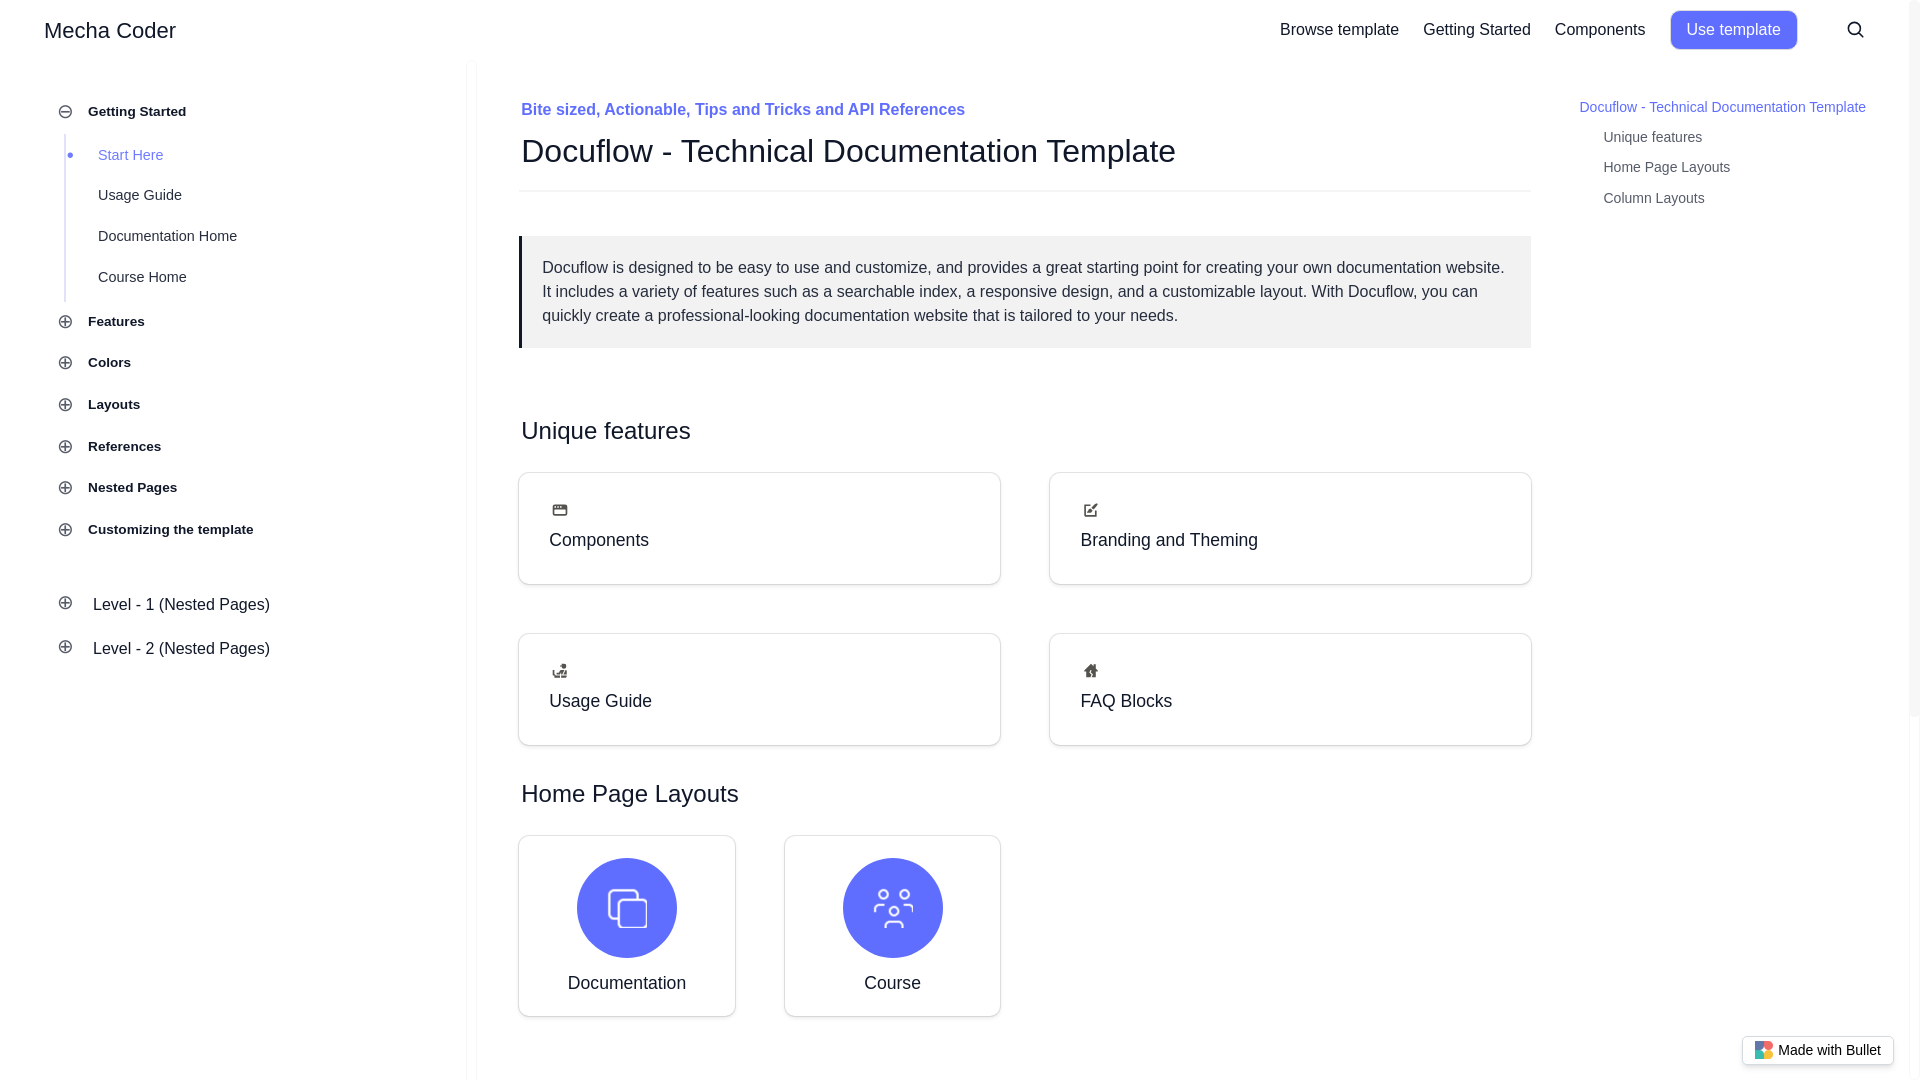Open the Made with Bullet badge
This screenshot has height=1080, width=1920.
1817,1050
